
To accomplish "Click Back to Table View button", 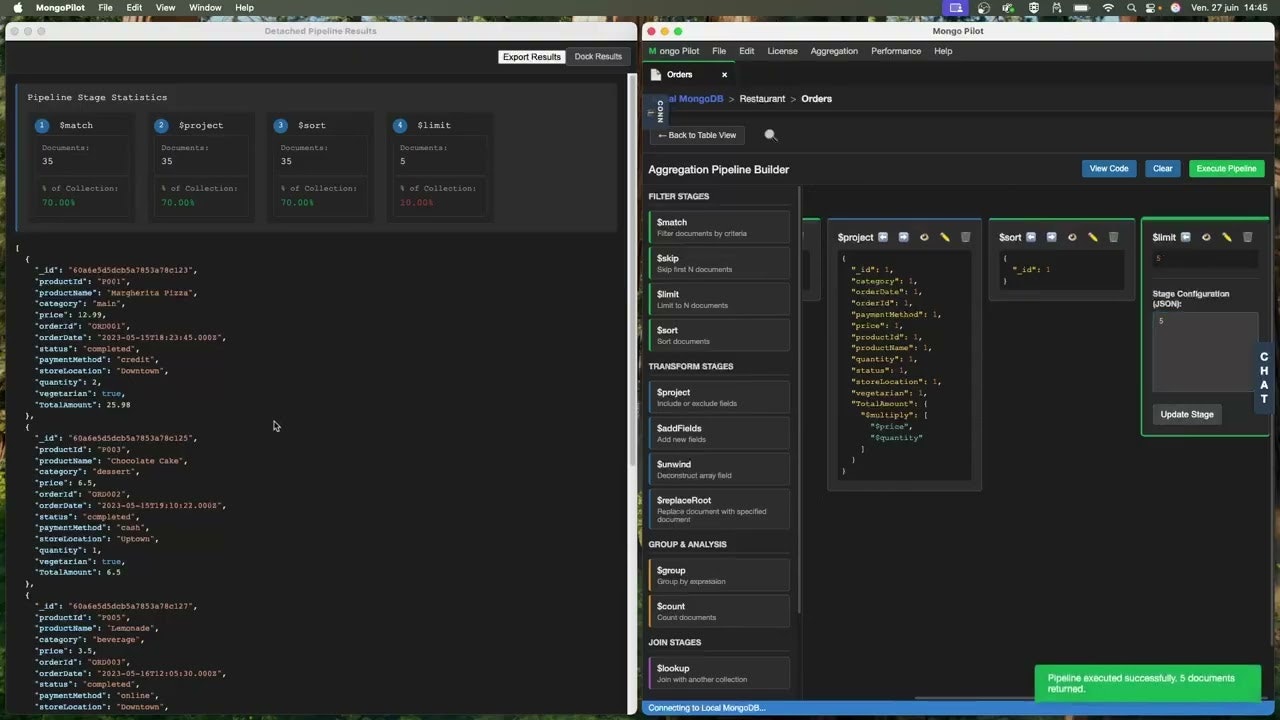I will [697, 135].
